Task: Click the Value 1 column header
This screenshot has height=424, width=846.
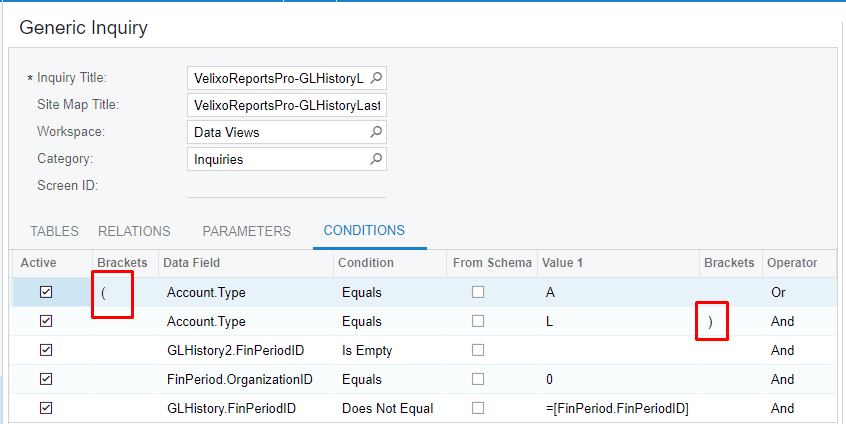Action: [x=562, y=263]
